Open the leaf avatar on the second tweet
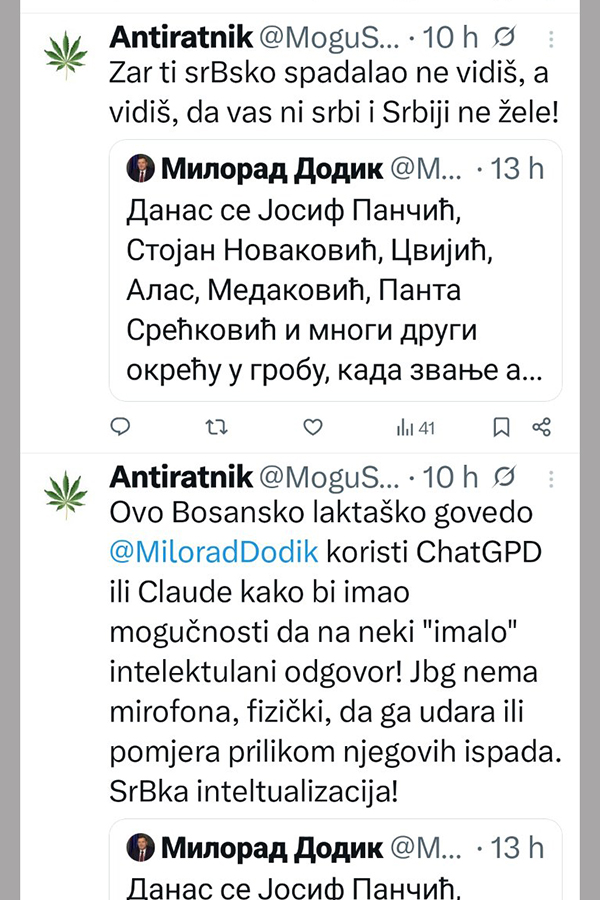Image resolution: width=600 pixels, height=900 pixels. coord(67,494)
